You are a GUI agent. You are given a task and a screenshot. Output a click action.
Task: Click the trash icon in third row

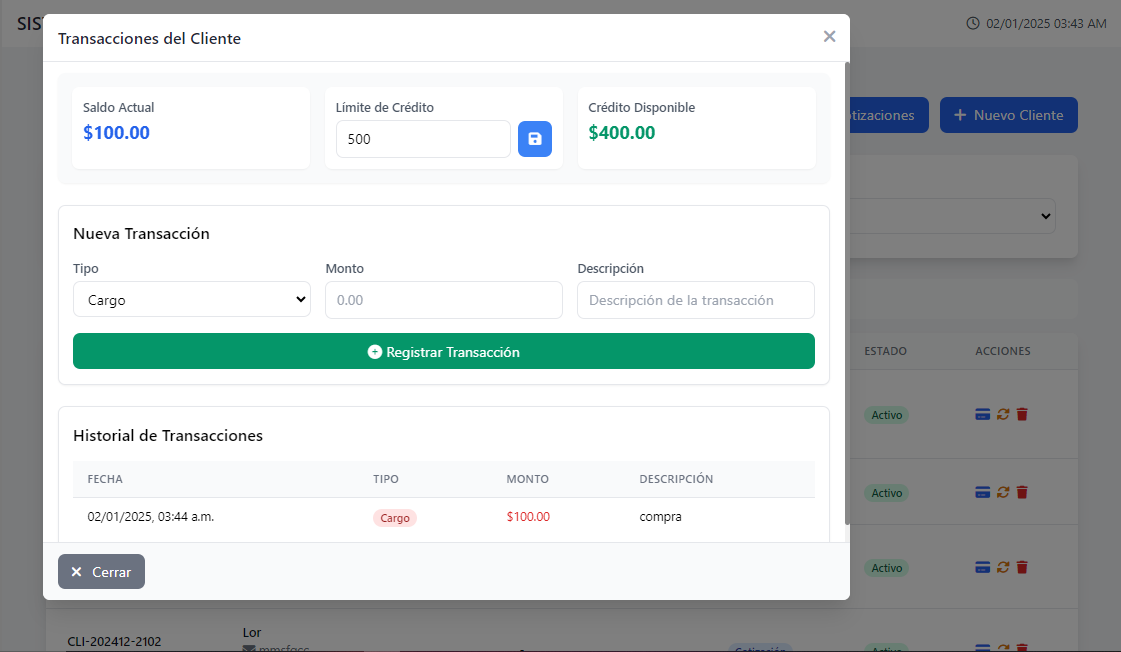point(1022,567)
